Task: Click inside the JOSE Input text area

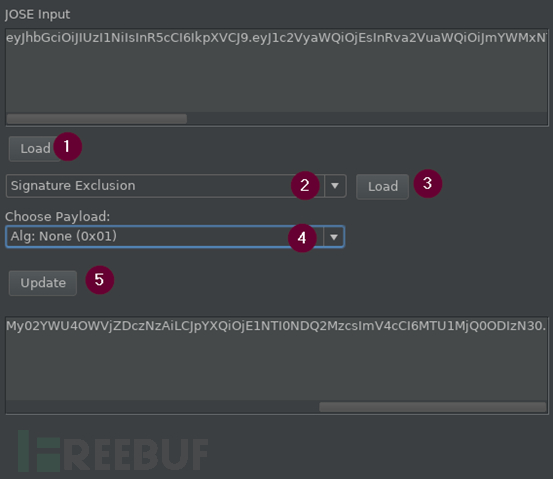Action: click(277, 71)
